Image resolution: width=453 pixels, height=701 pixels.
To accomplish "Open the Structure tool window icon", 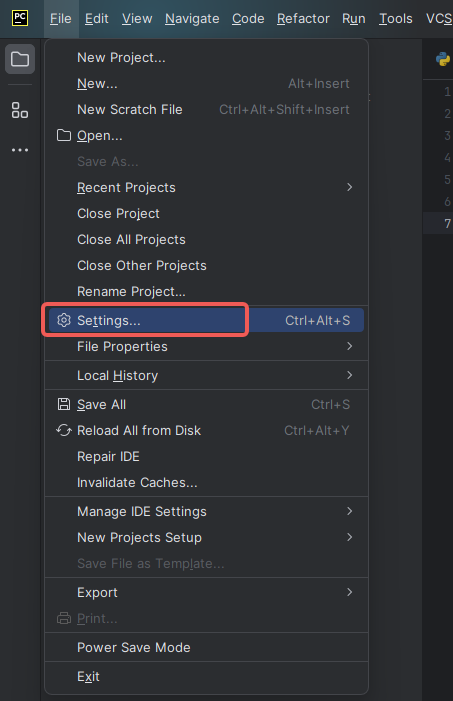I will [20, 110].
